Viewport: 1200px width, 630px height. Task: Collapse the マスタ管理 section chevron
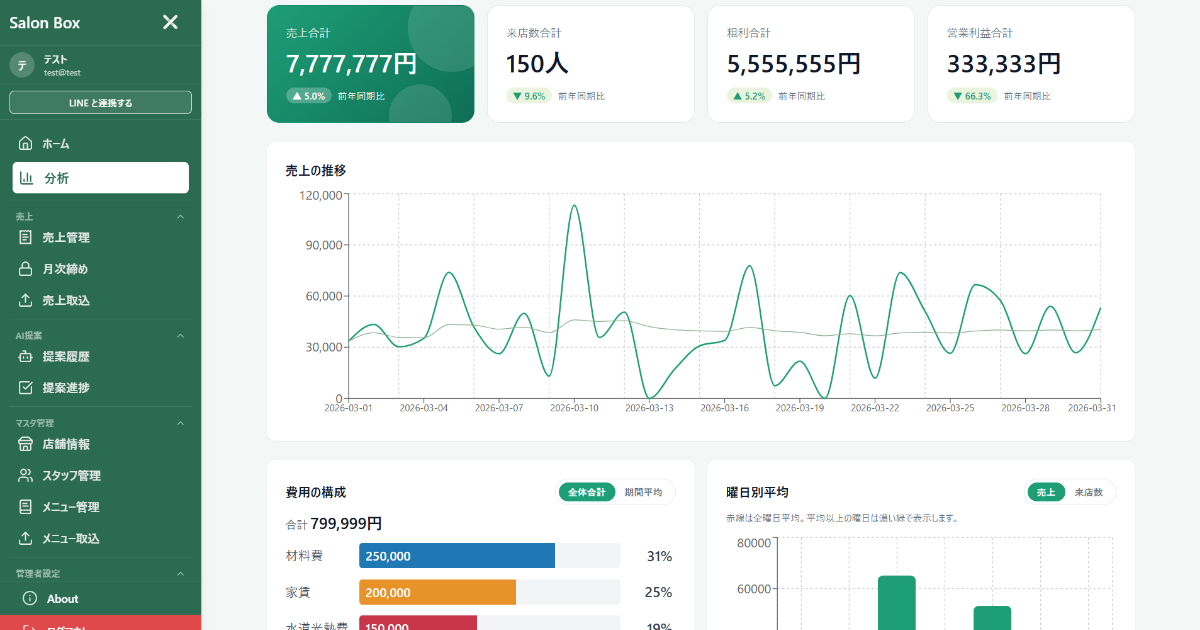181,423
